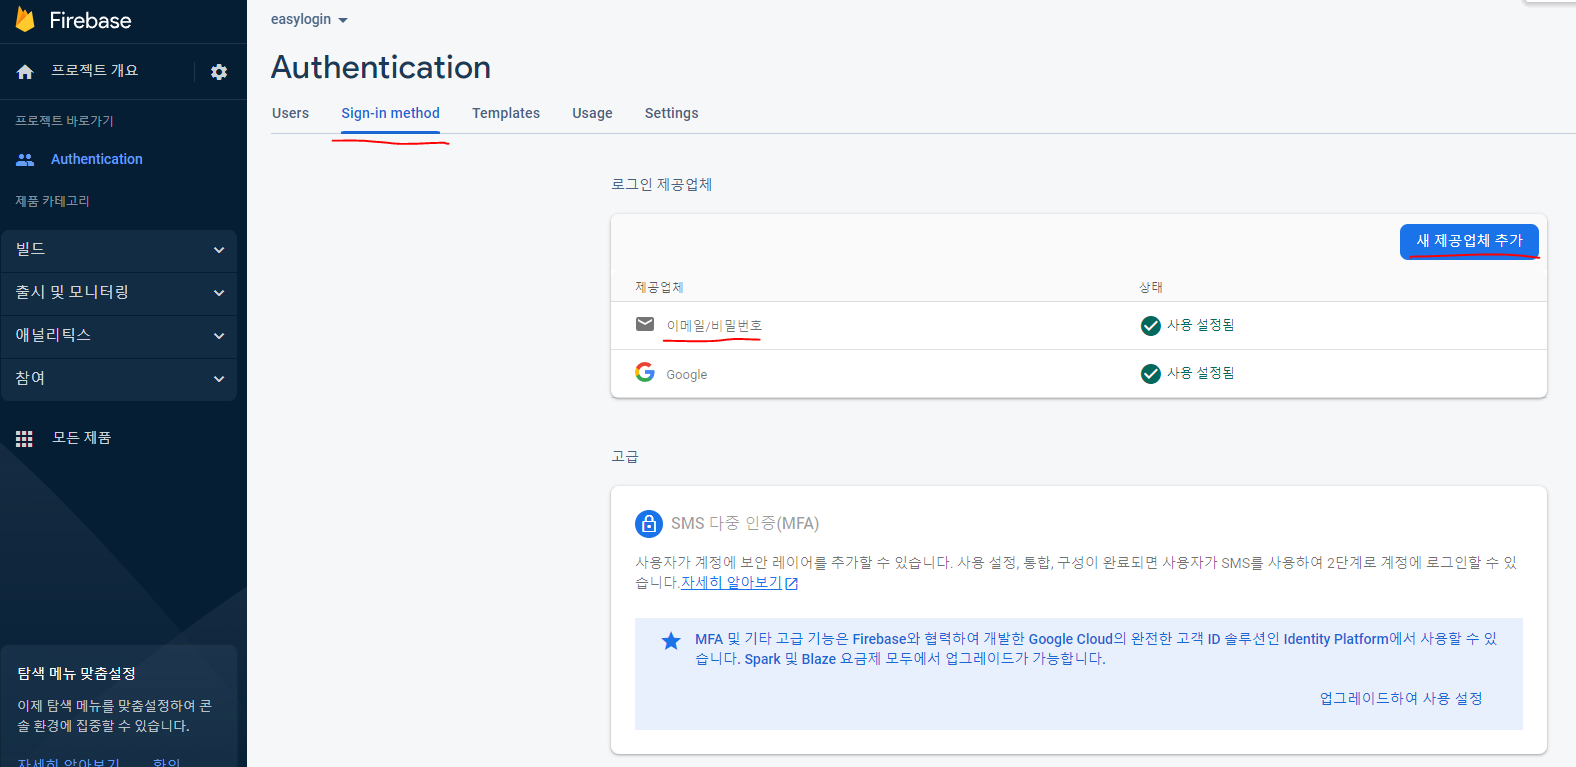This screenshot has height=767, width=1576.
Task: Click the star icon in MFA notice
Action: [671, 641]
